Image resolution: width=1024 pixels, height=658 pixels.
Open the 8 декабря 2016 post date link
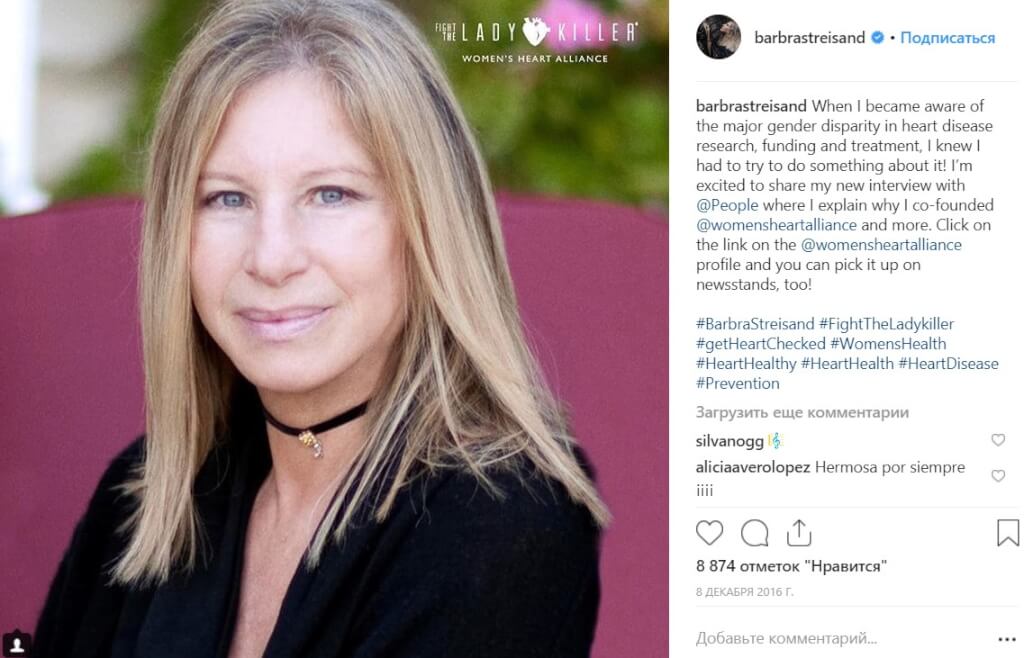pyautogui.click(x=744, y=592)
